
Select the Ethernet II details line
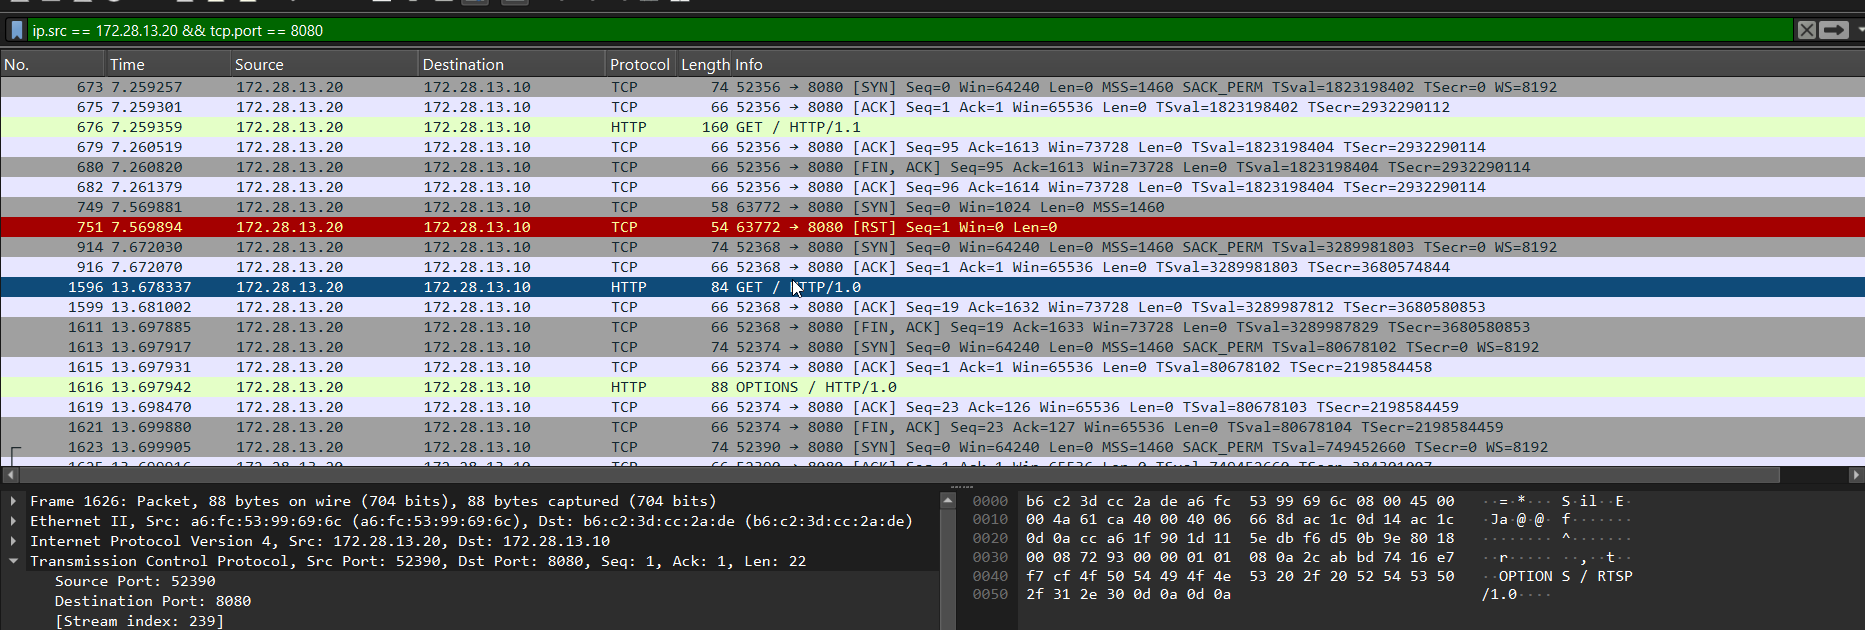tap(471, 521)
